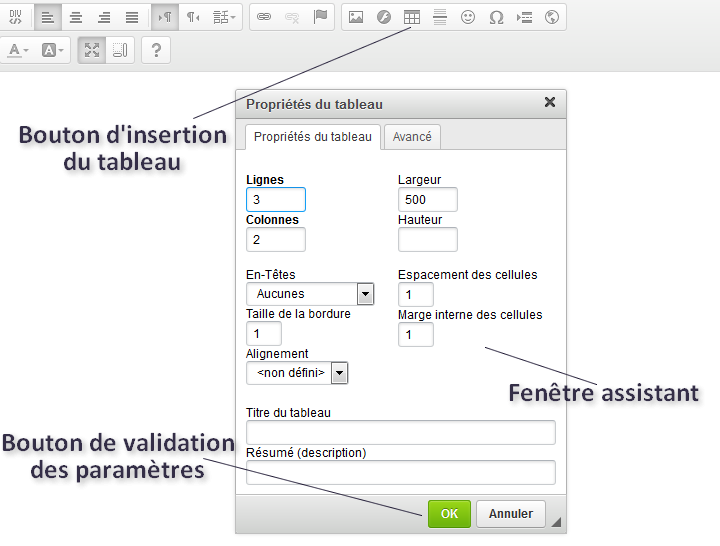The height and width of the screenshot is (546, 720).
Task: Click the anchor flag icon
Action: [320, 17]
